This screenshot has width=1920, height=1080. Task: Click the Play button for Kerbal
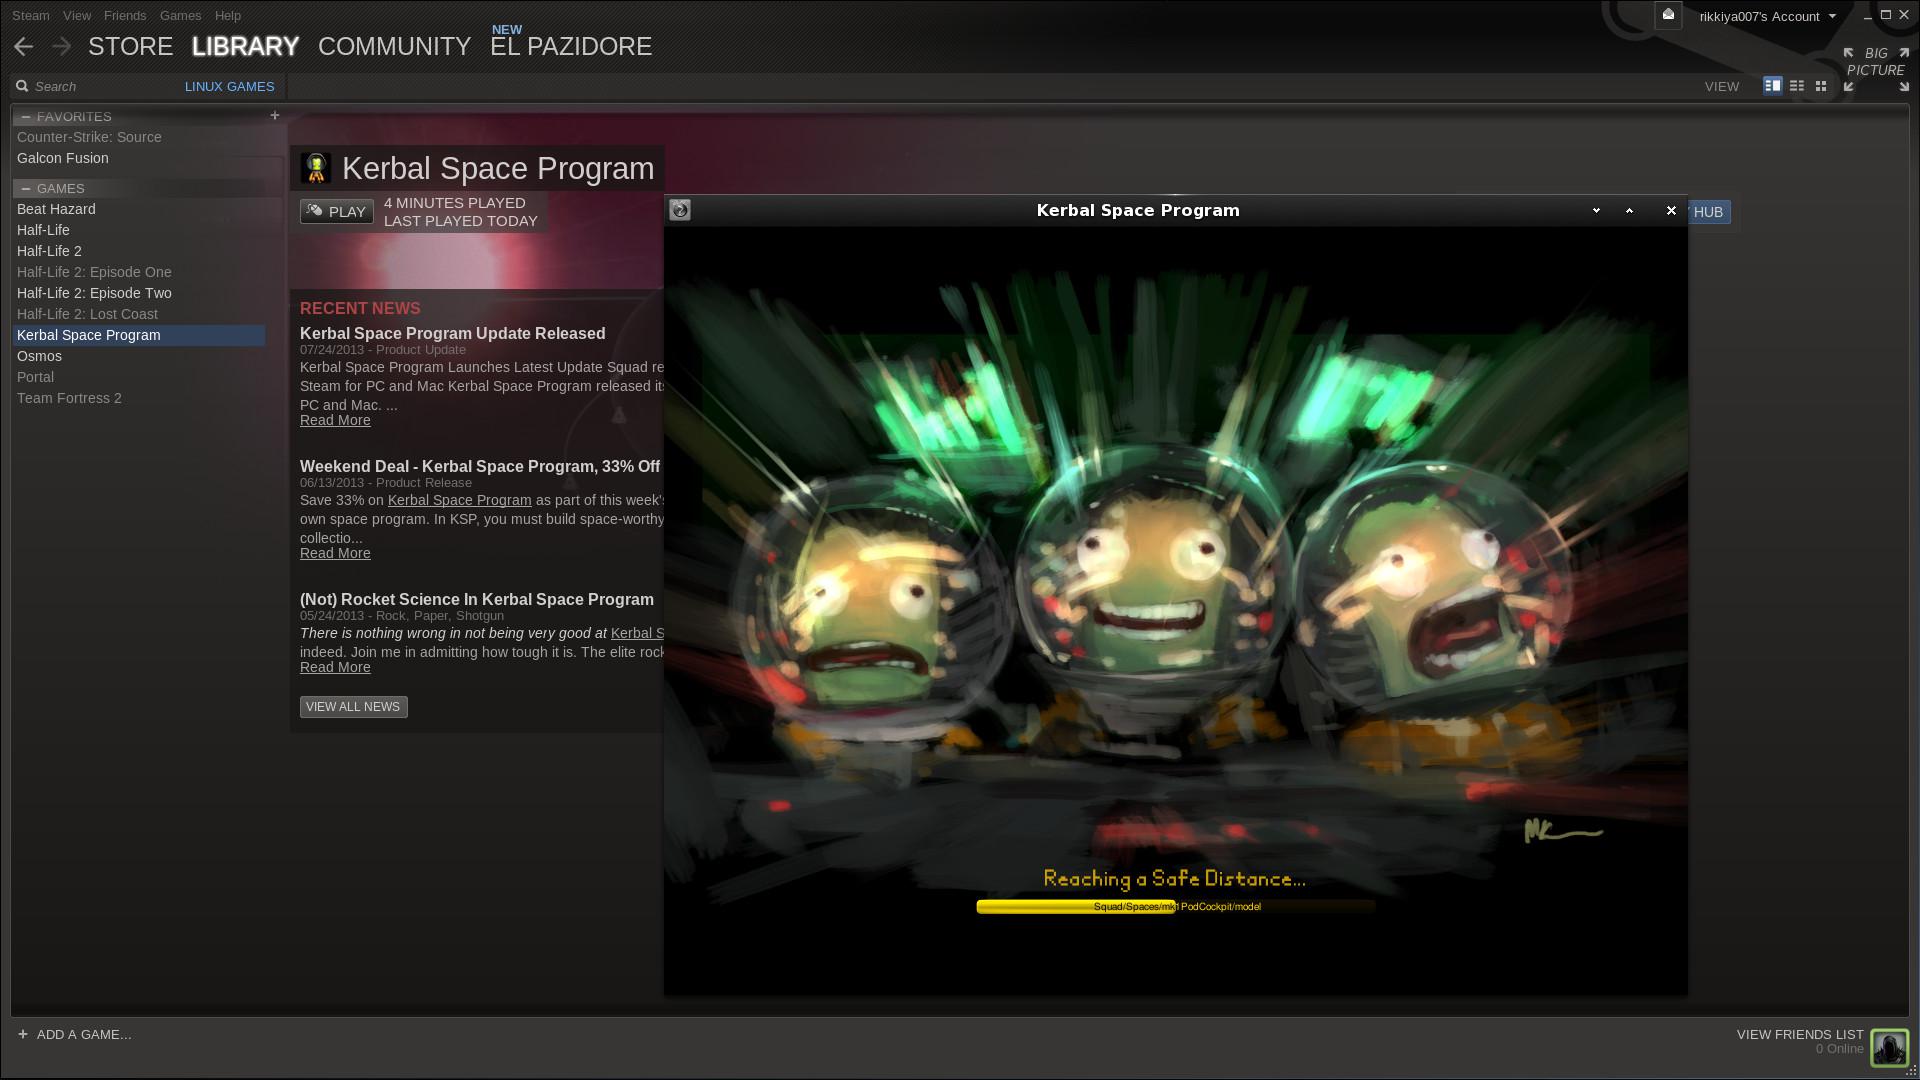pyautogui.click(x=337, y=211)
